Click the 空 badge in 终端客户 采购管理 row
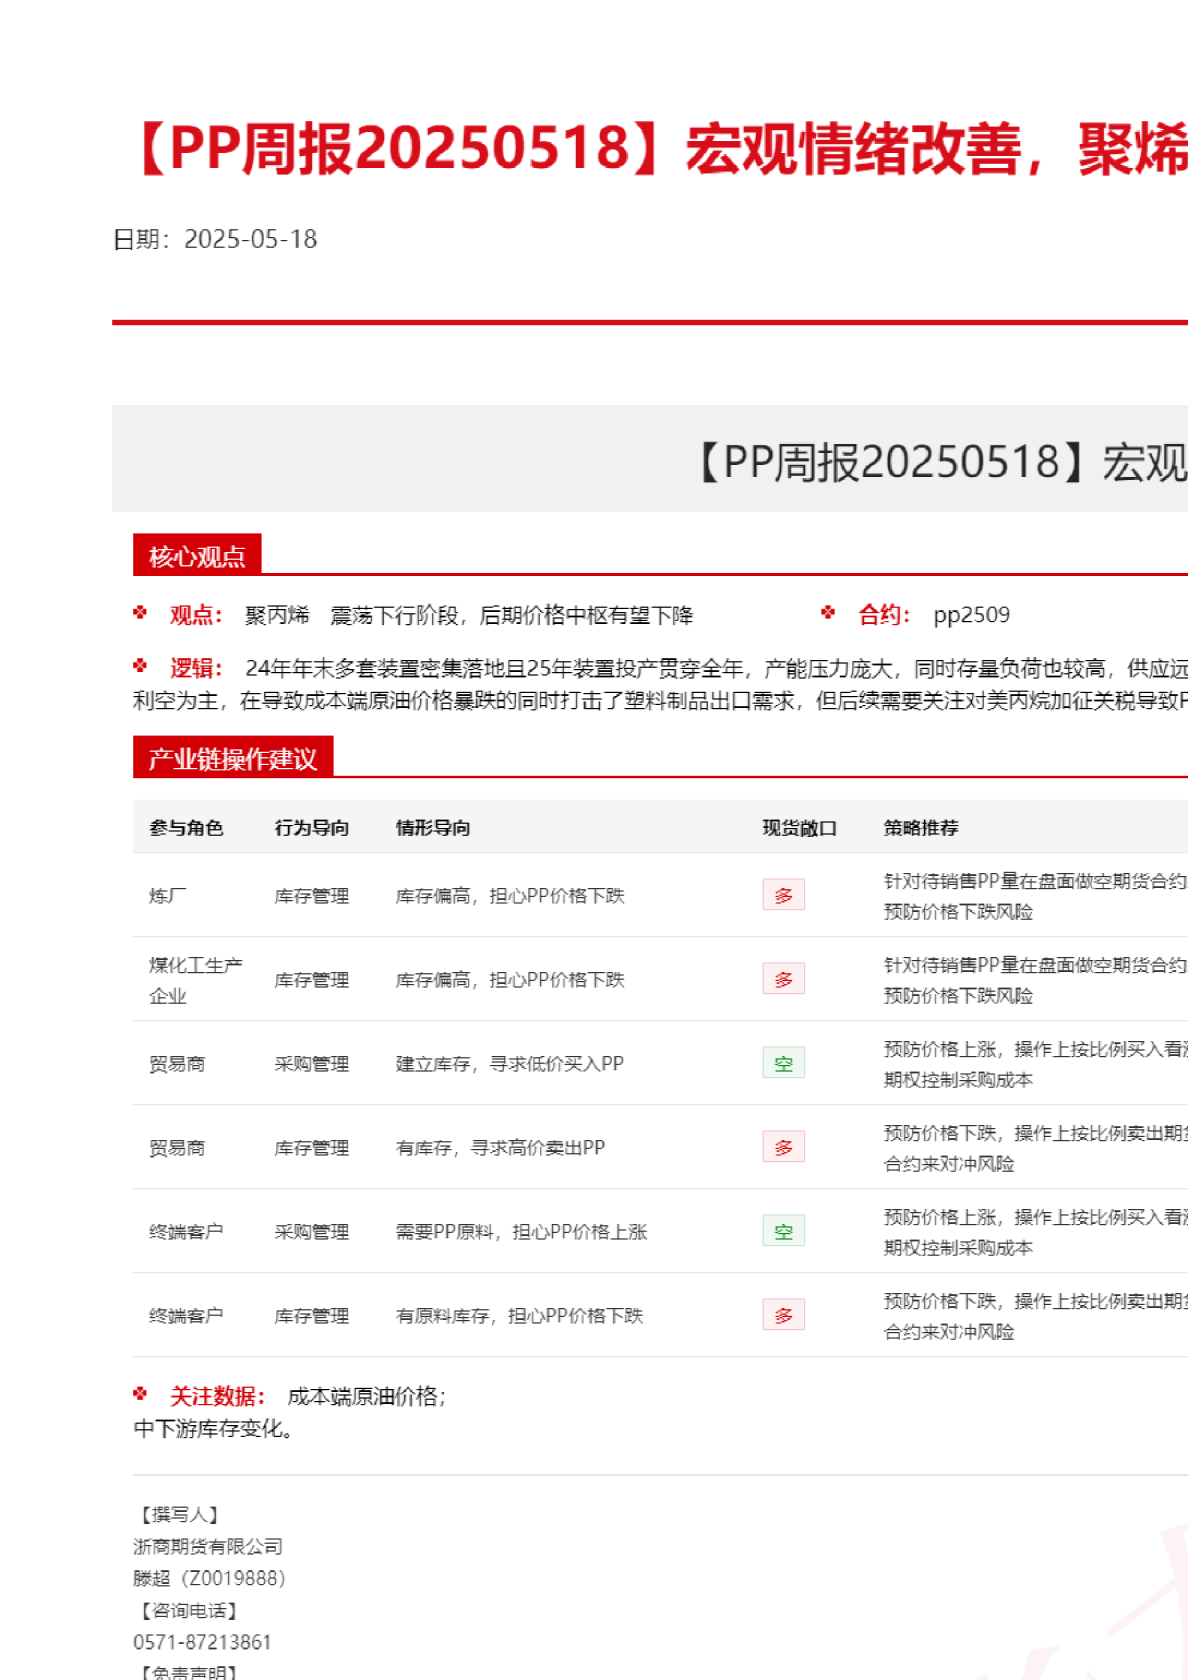The image size is (1188, 1680). (x=783, y=1231)
